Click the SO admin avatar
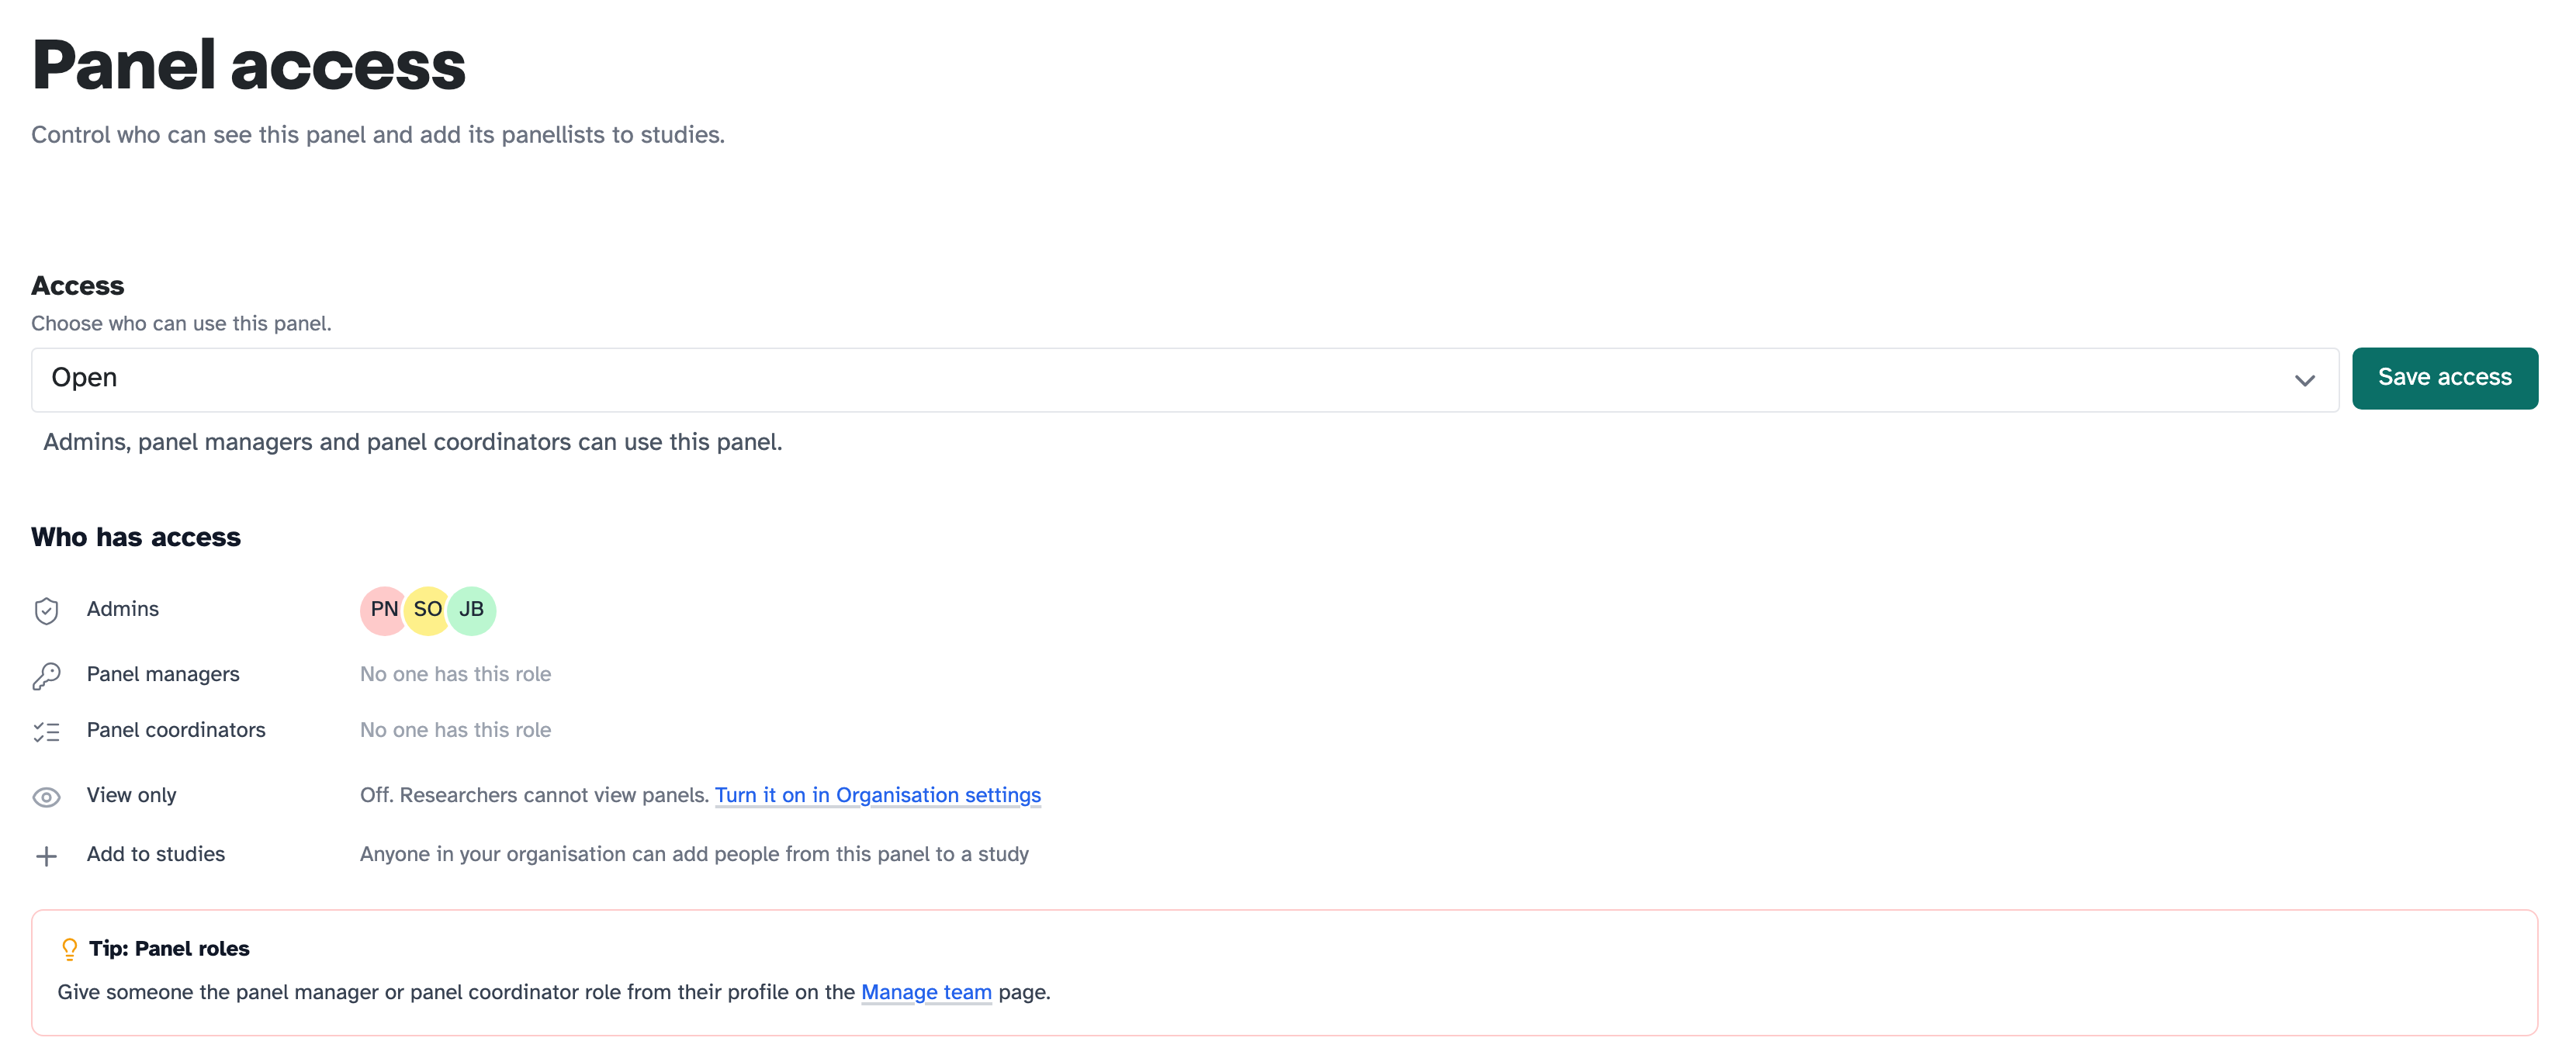The image size is (2576, 1055). pos(427,610)
